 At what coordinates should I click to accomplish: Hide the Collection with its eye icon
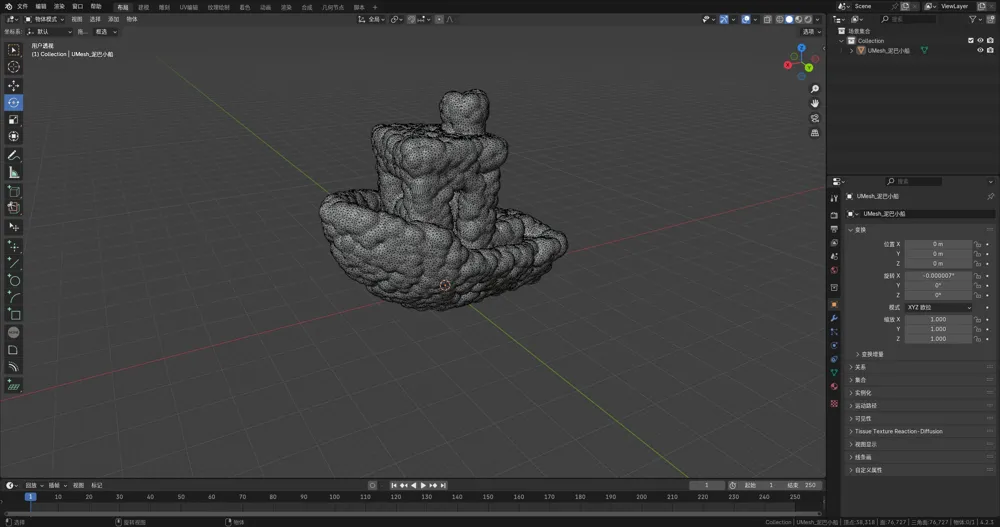980,41
